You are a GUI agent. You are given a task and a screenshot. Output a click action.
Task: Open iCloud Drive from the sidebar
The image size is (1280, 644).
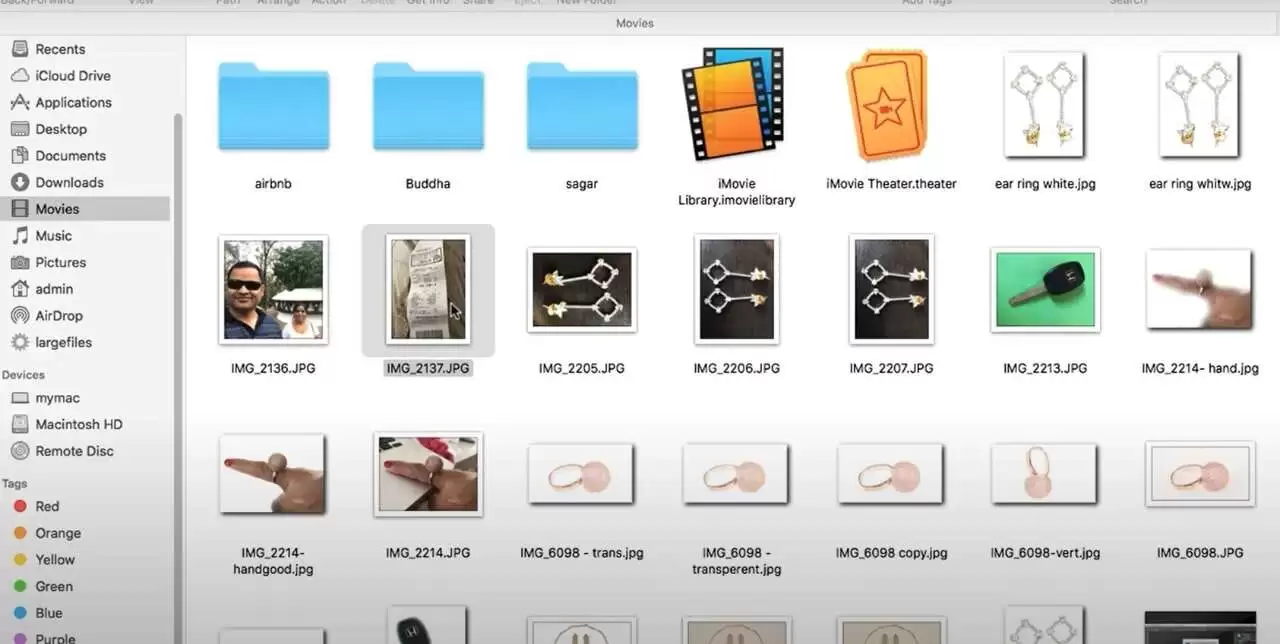72,76
